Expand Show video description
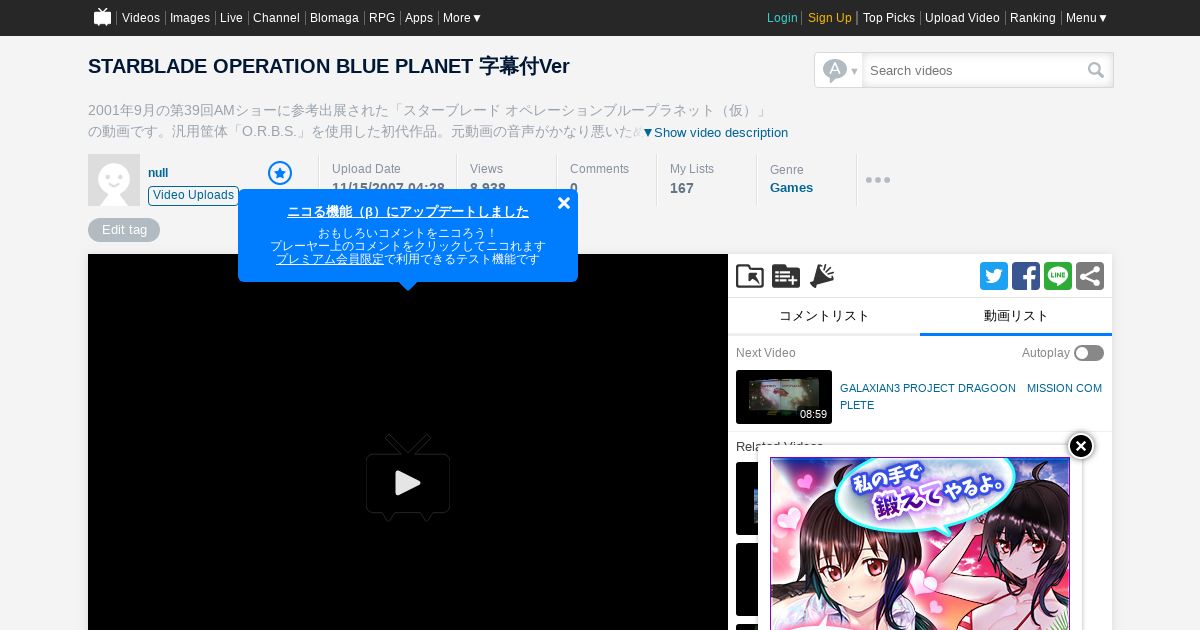Image resolution: width=1200 pixels, height=630 pixels. pos(715,132)
